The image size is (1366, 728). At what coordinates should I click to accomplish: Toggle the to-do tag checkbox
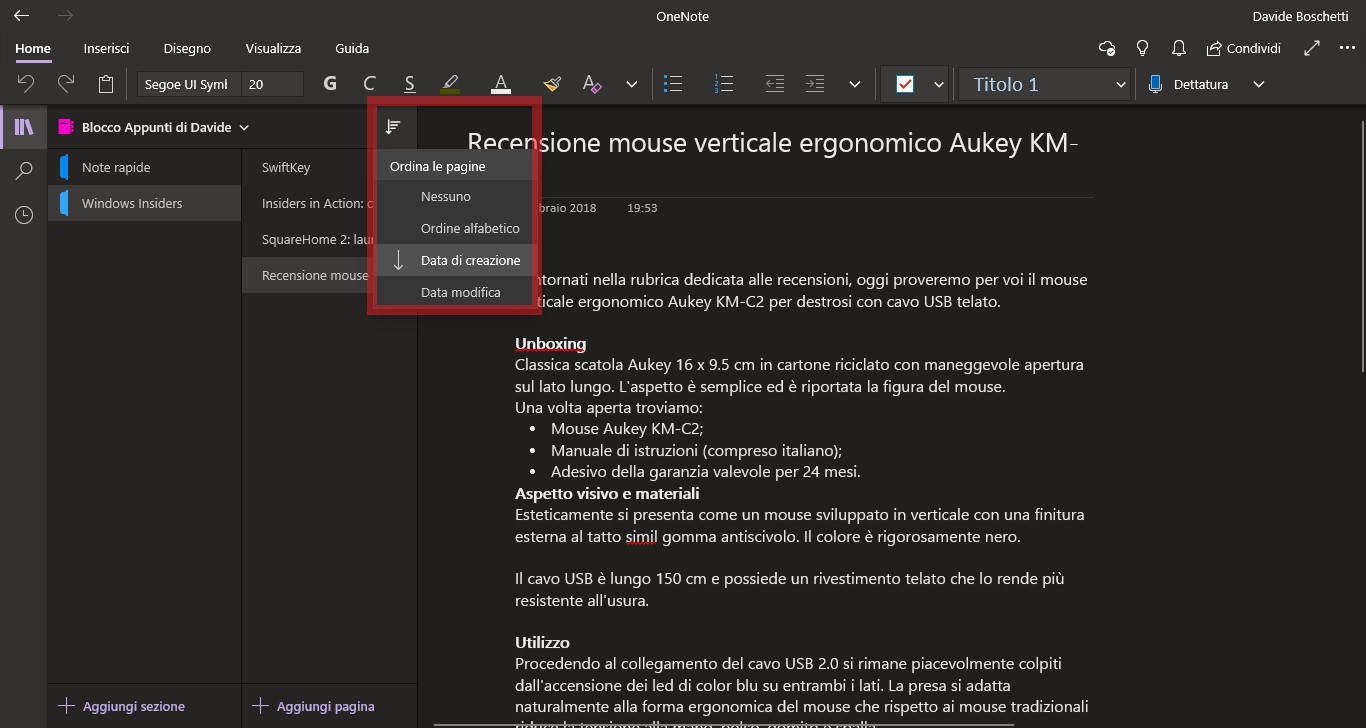[x=905, y=84]
